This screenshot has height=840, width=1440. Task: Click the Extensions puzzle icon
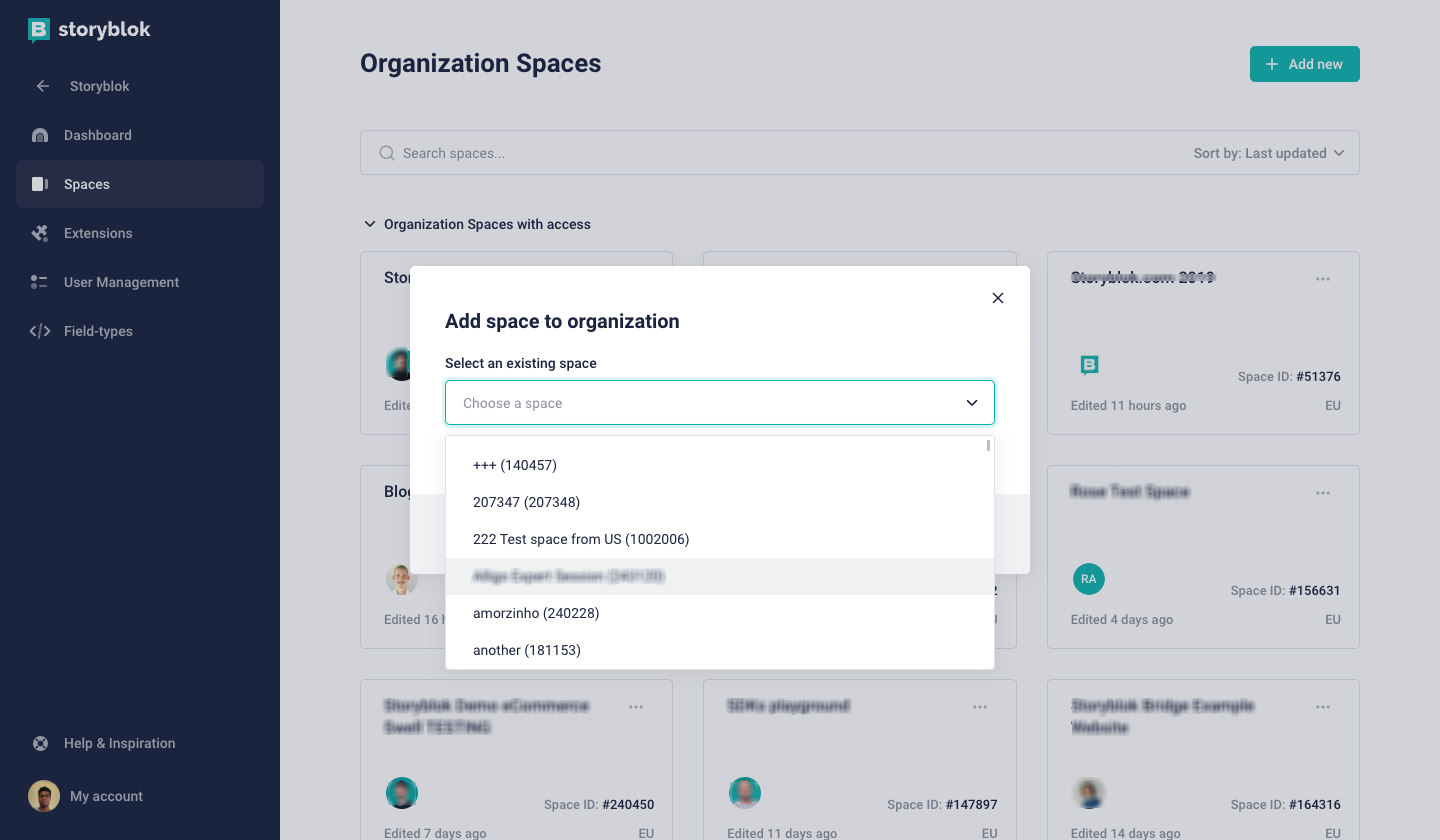(x=40, y=233)
